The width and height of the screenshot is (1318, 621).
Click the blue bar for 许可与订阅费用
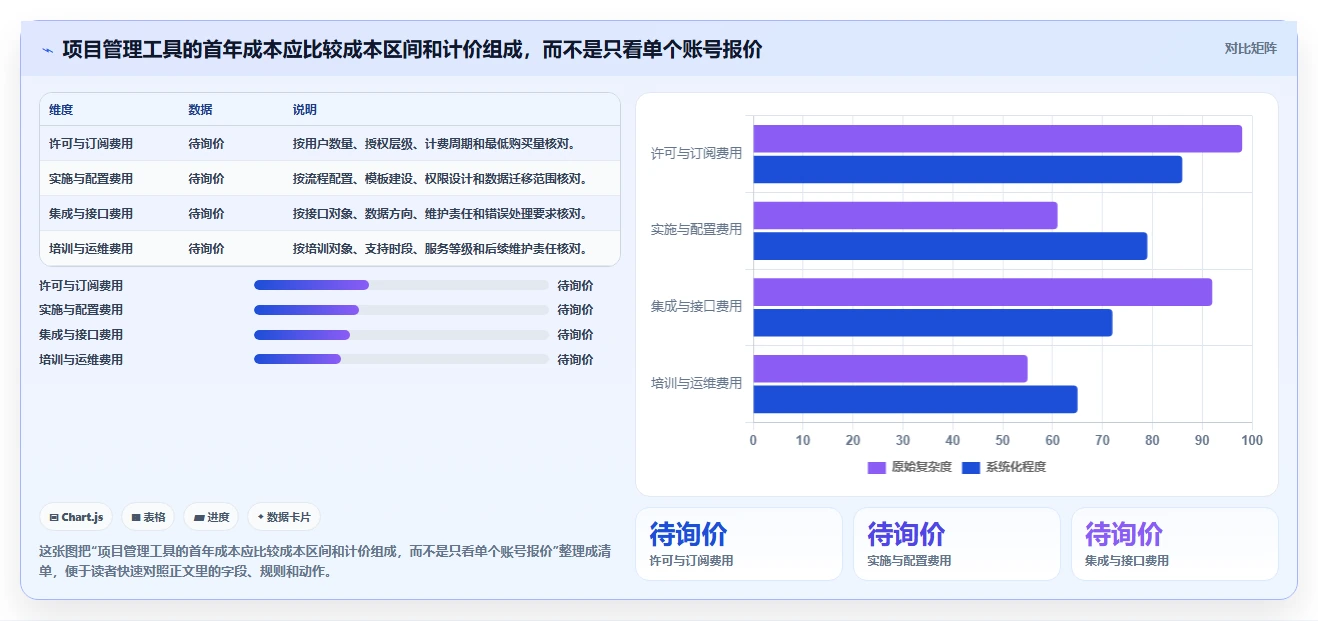point(967,169)
